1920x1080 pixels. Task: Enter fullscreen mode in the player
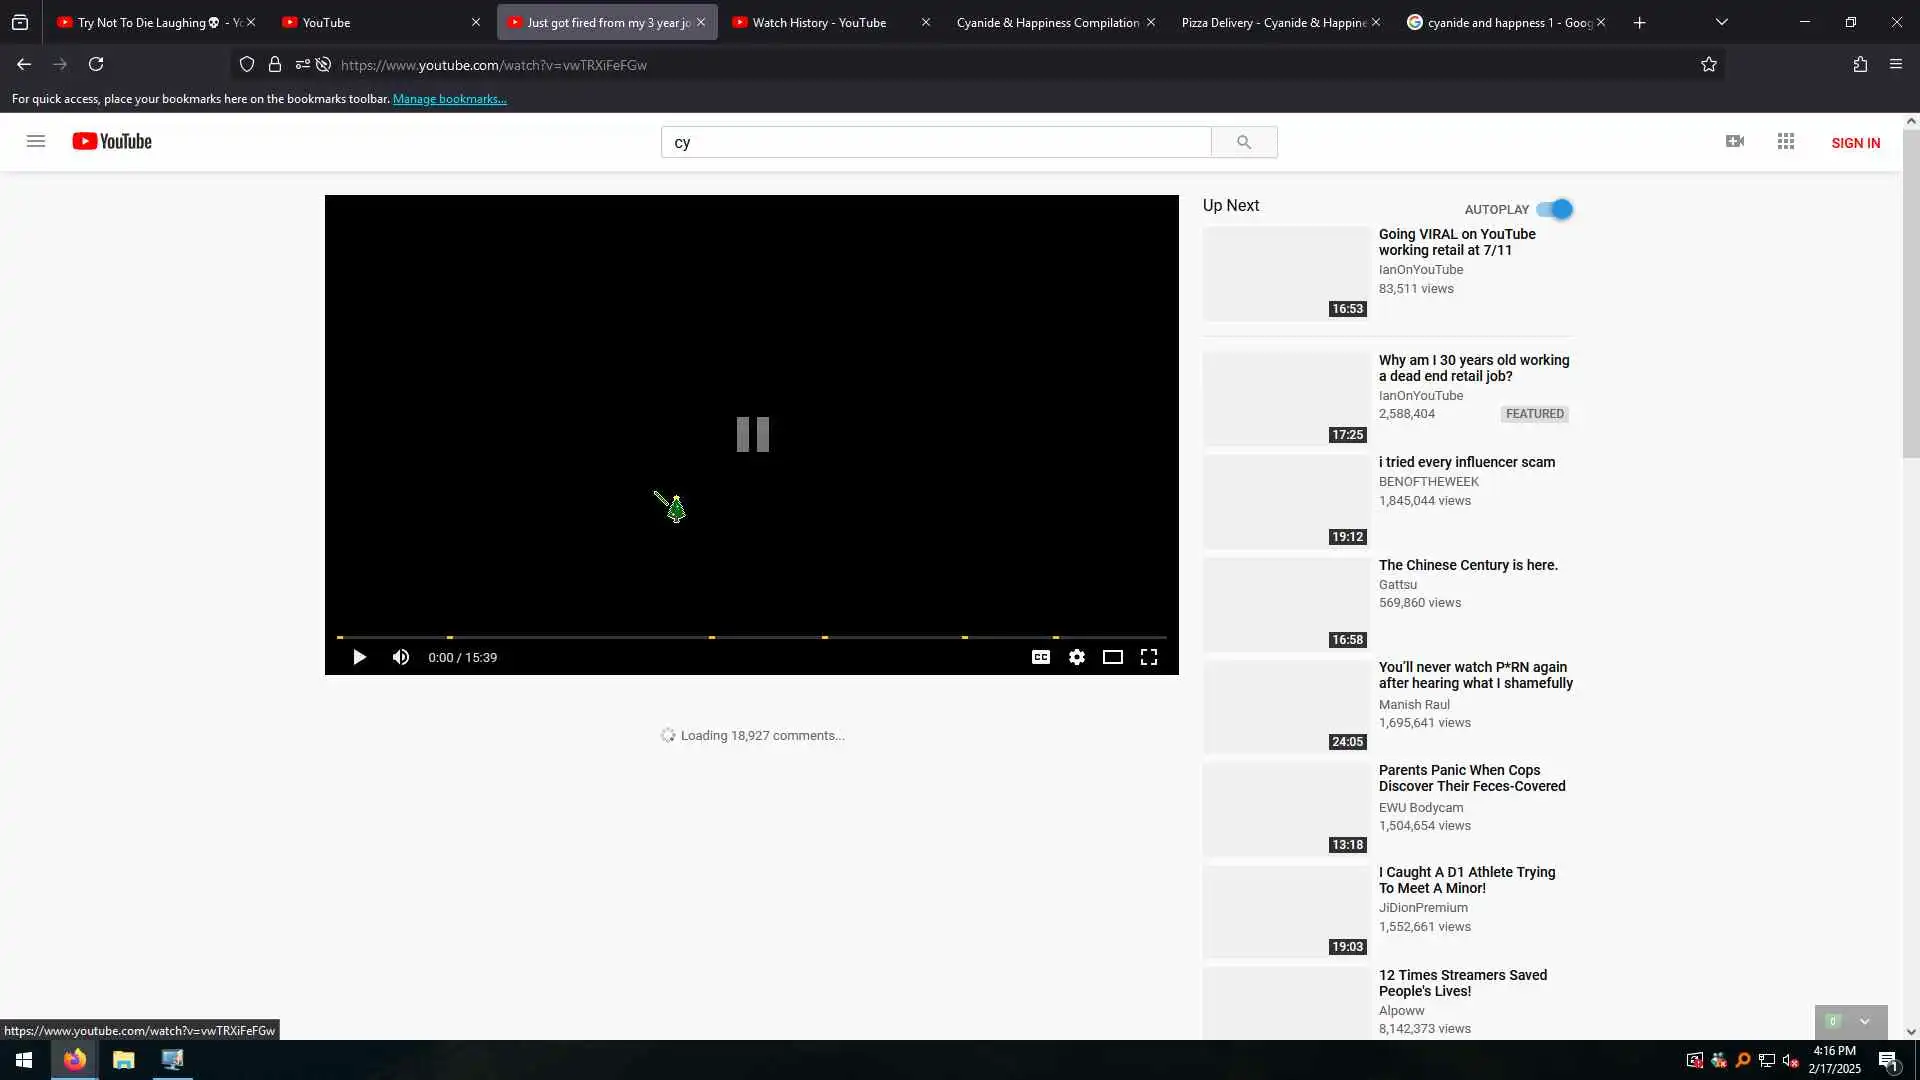click(1149, 657)
